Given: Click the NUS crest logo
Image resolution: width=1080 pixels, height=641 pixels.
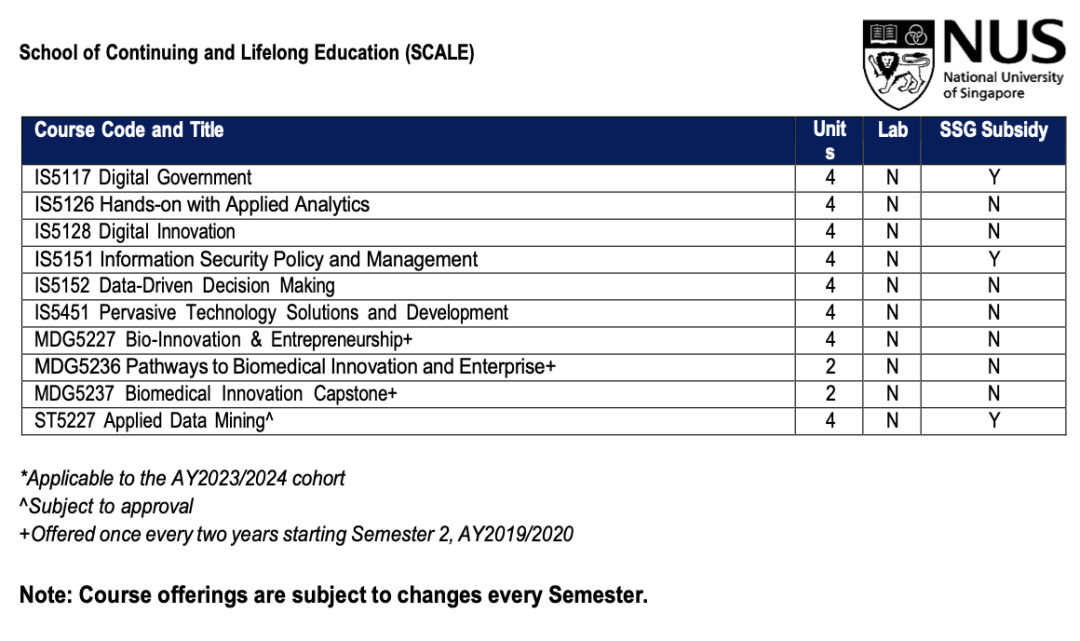Looking at the screenshot, I should [899, 64].
